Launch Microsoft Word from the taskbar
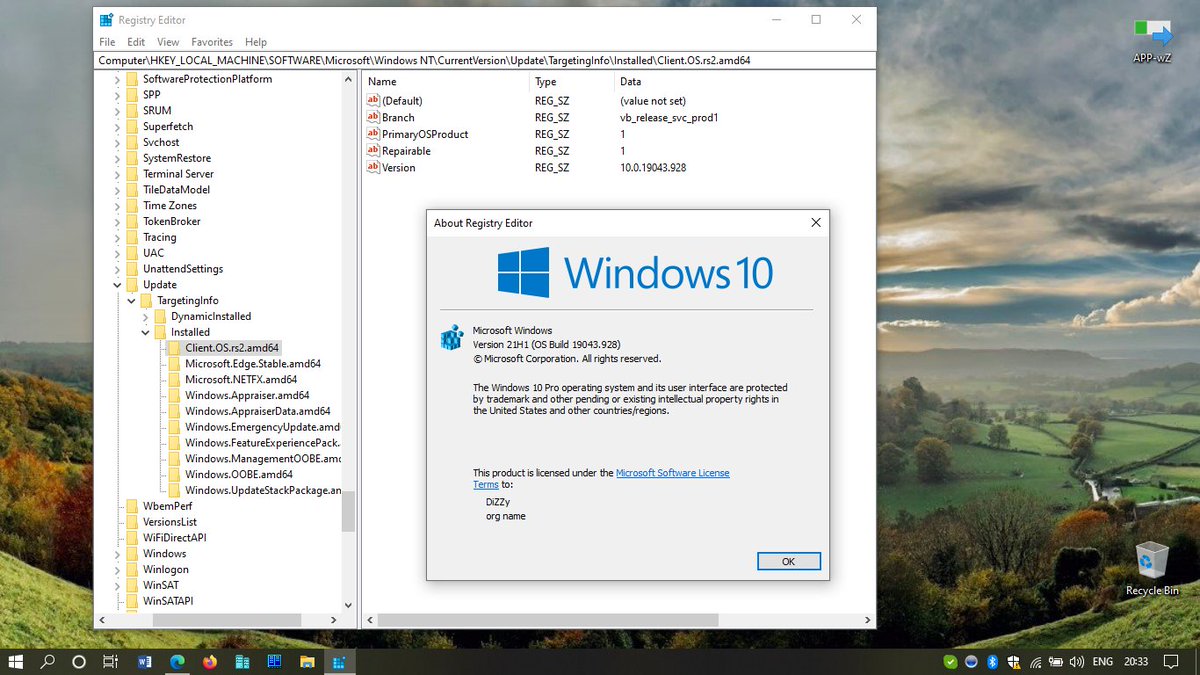Screen dimensions: 1200x675 point(144,662)
